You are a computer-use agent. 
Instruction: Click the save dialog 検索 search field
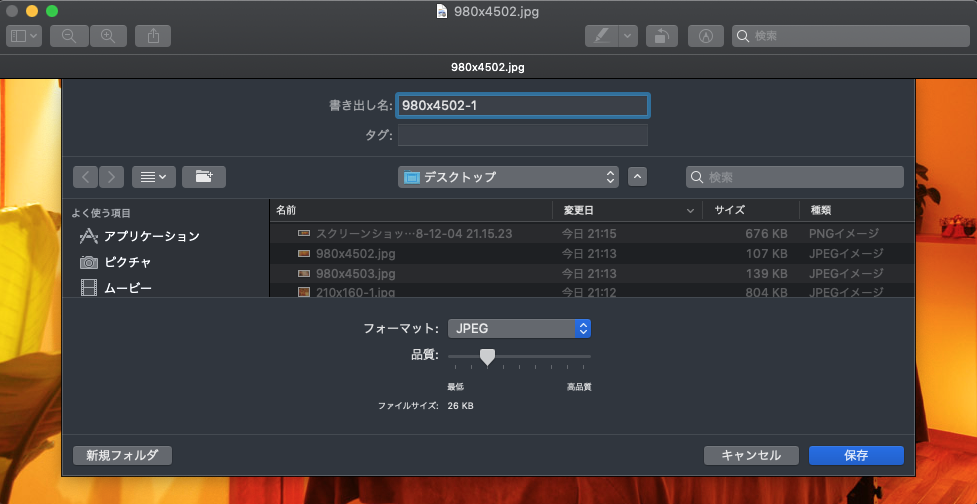[795, 177]
